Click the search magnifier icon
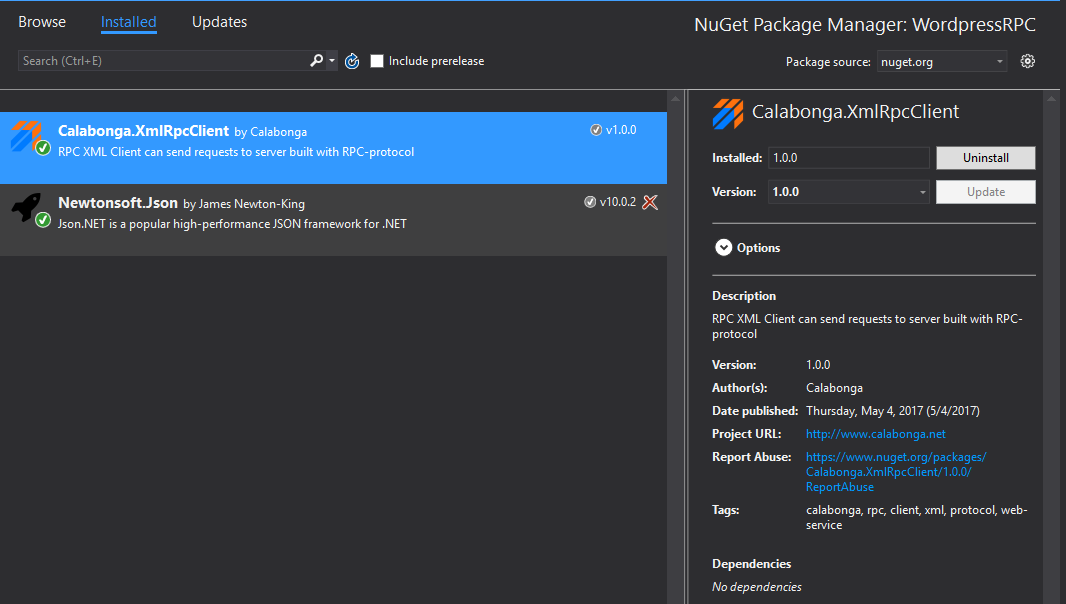The width and height of the screenshot is (1066, 604). pos(316,61)
